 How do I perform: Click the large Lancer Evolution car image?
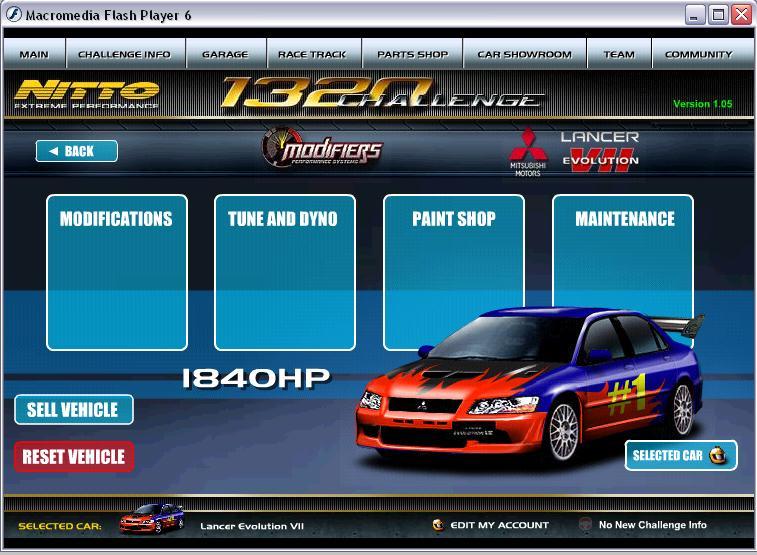click(x=529, y=384)
